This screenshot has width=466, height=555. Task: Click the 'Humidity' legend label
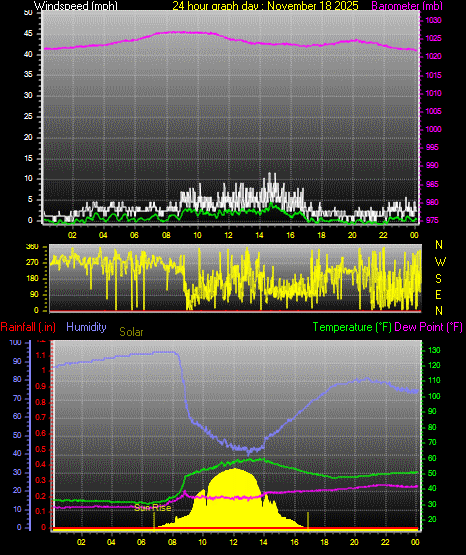tap(86, 327)
